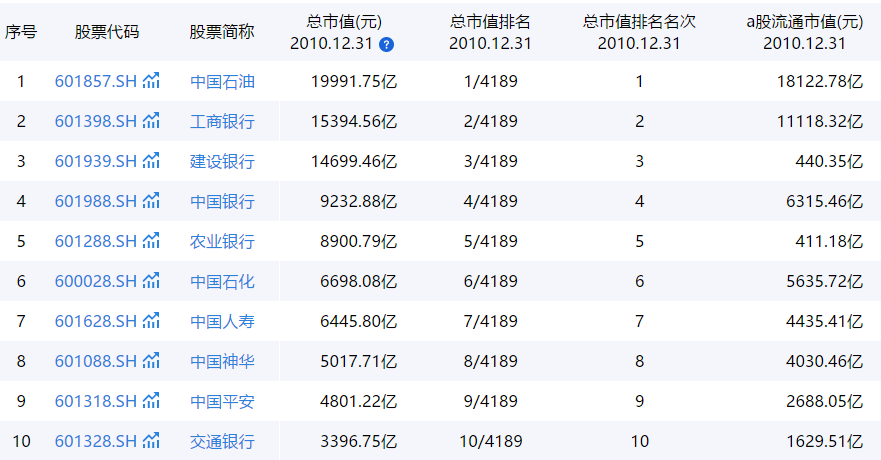Open stock code 601328.SH link
Image resolution: width=881 pixels, height=460 pixels.
tap(96, 441)
